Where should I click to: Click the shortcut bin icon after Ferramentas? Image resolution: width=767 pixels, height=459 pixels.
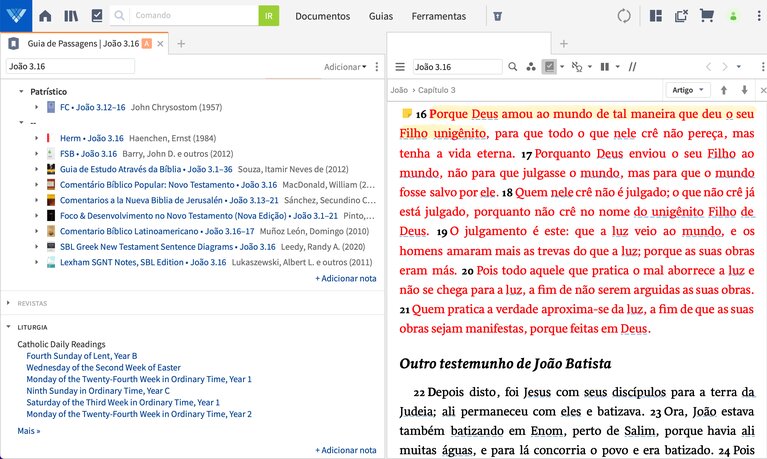click(497, 16)
